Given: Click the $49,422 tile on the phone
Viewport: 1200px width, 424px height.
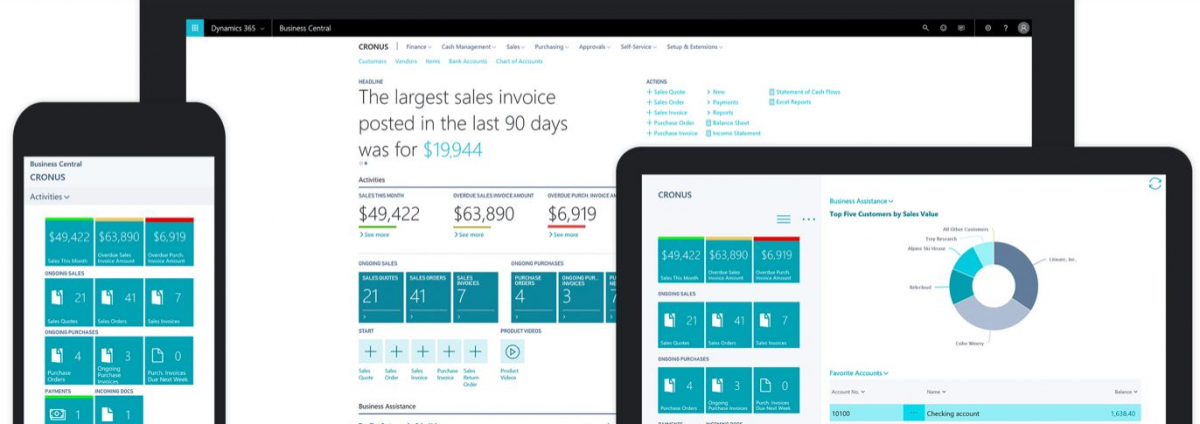Looking at the screenshot, I should pyautogui.click(x=69, y=243).
